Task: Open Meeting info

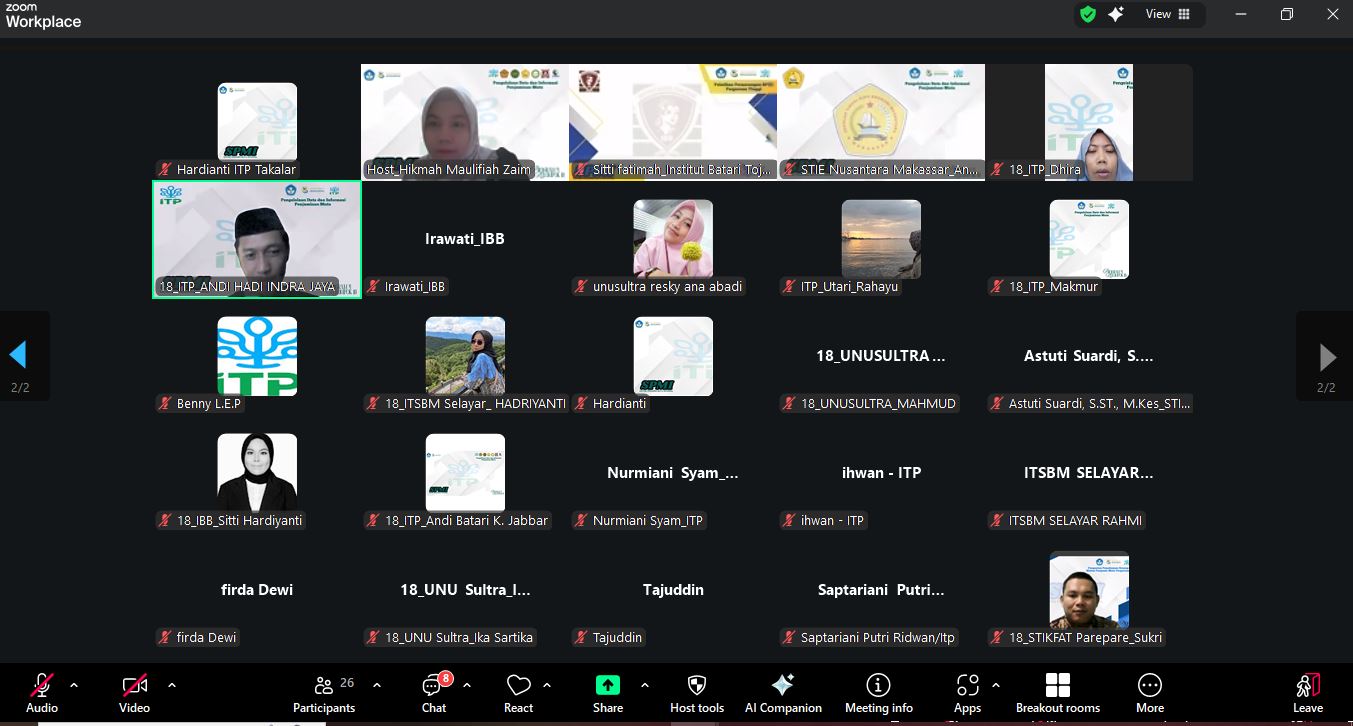Action: pos(878,693)
